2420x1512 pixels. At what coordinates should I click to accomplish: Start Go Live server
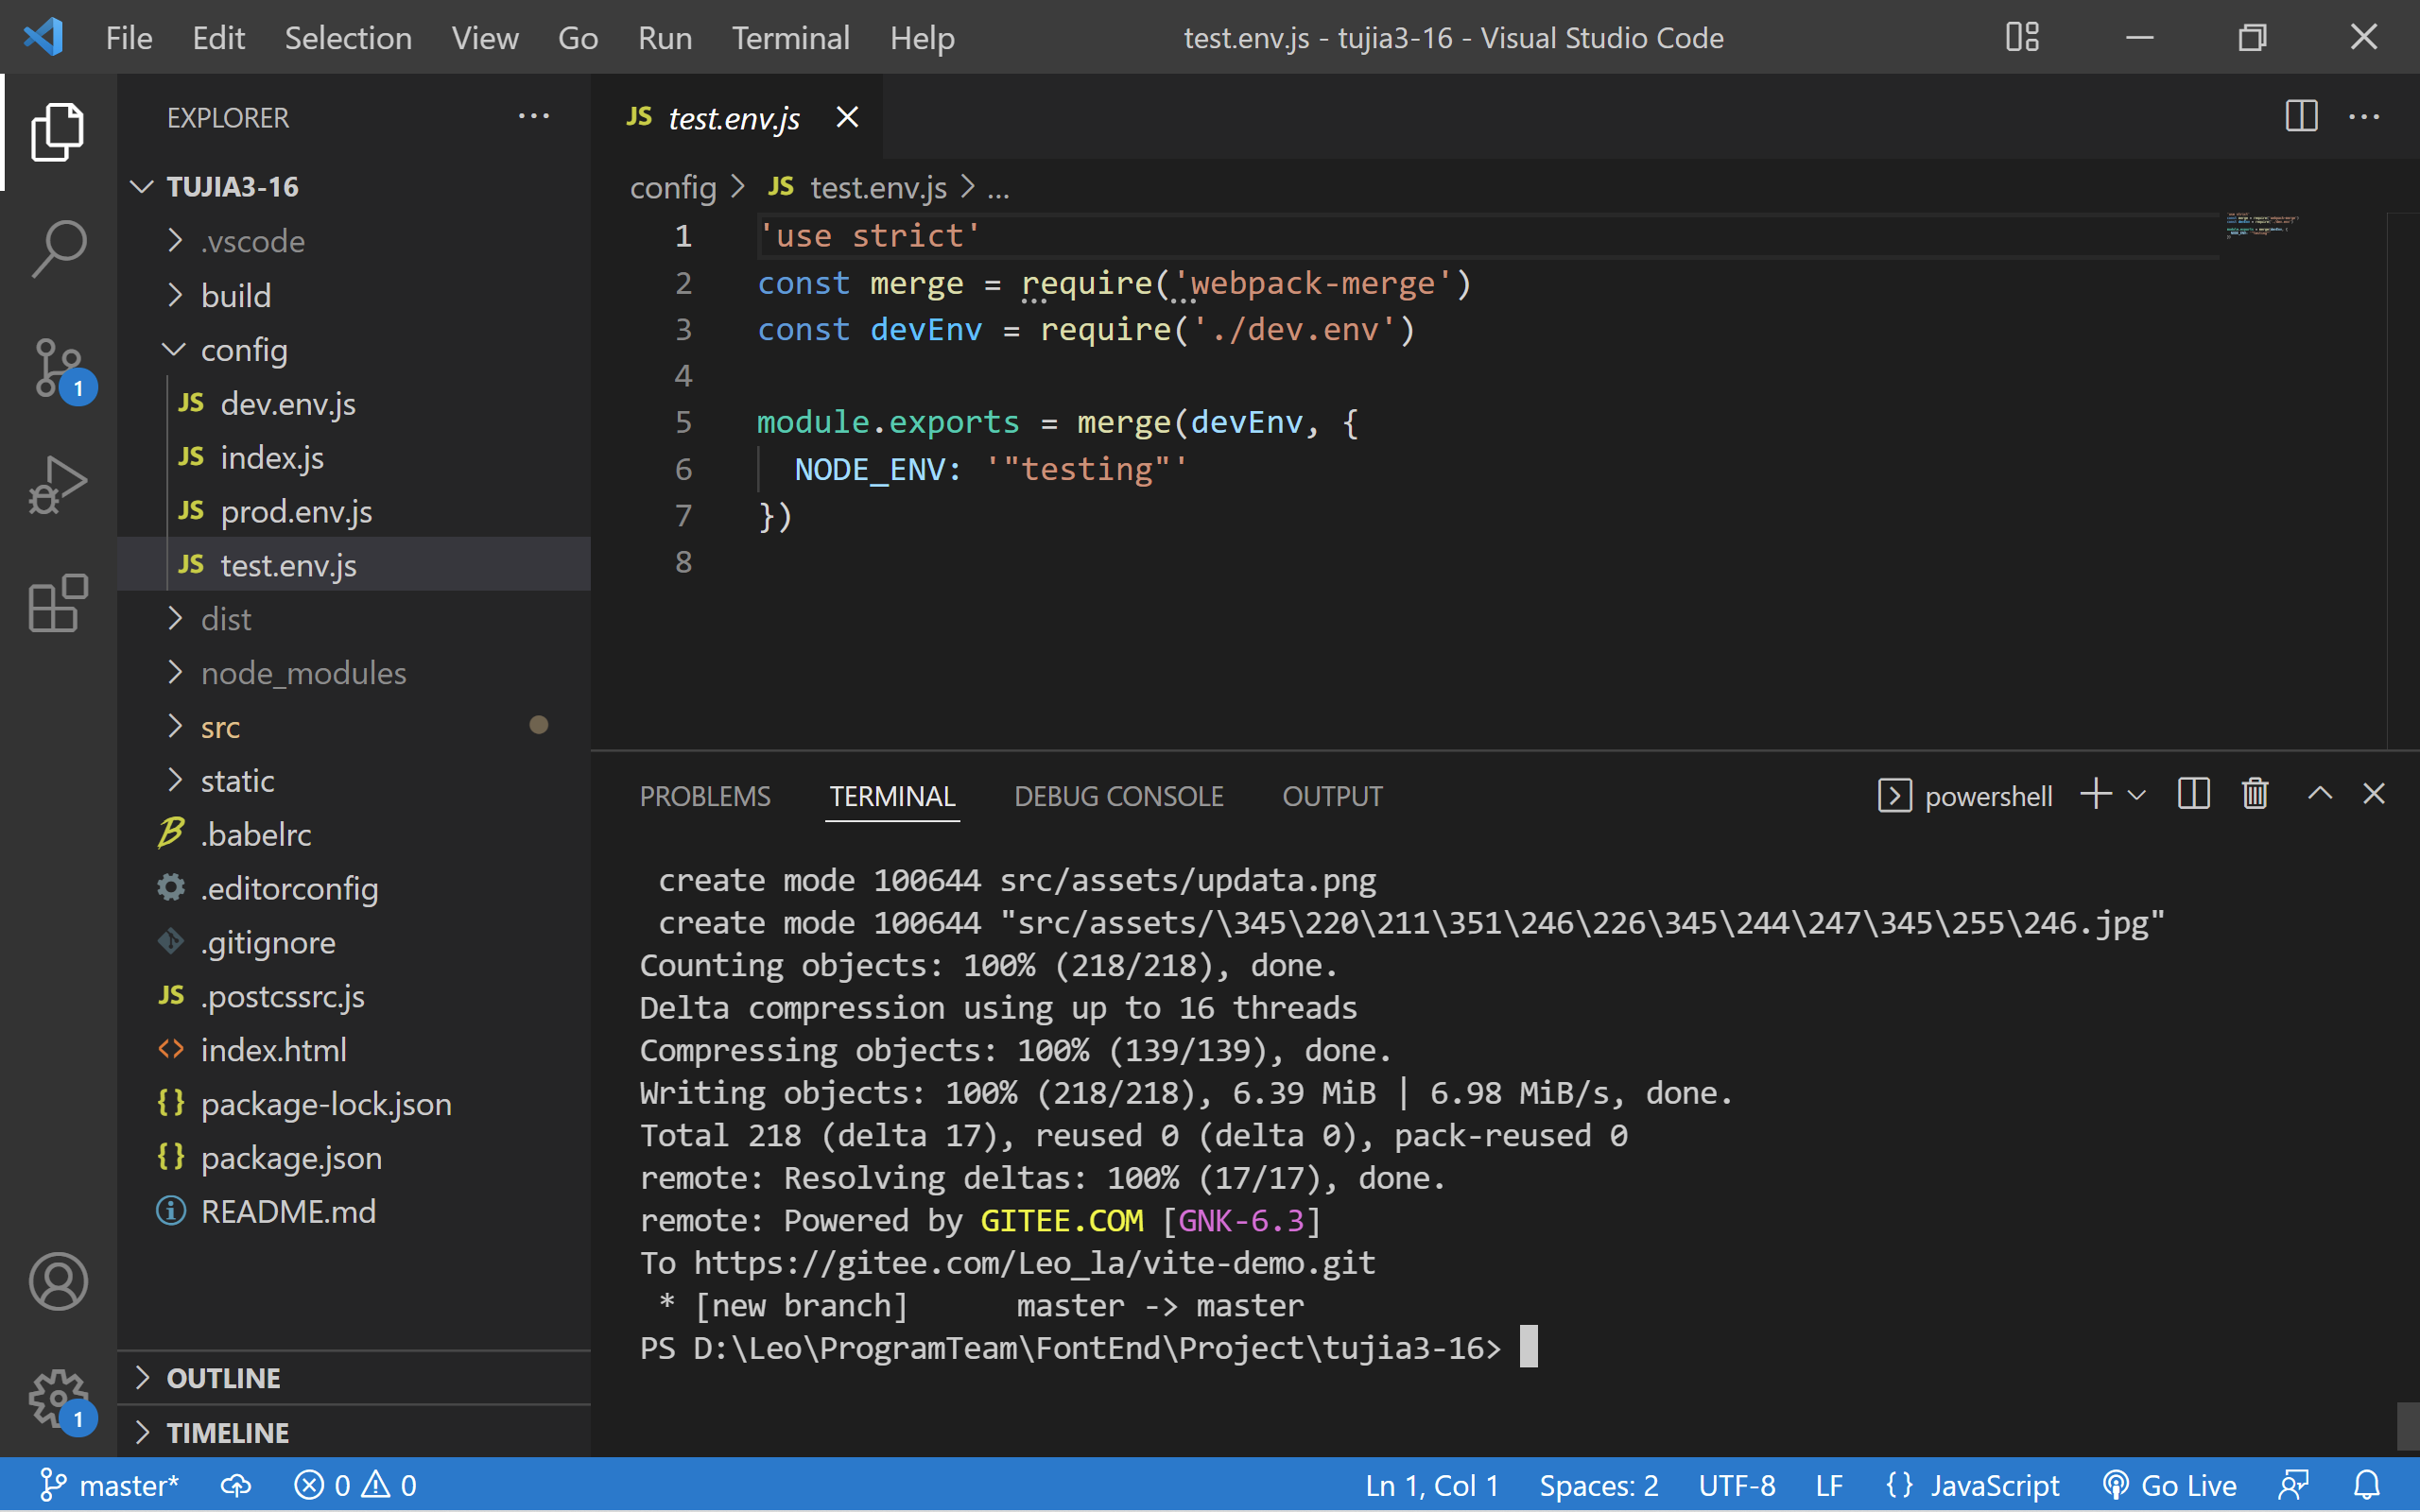[x=2169, y=1485]
